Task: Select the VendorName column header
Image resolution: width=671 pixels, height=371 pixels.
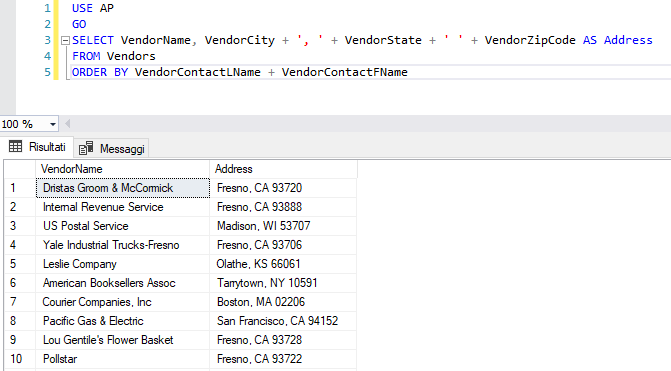Action: [x=122, y=169]
